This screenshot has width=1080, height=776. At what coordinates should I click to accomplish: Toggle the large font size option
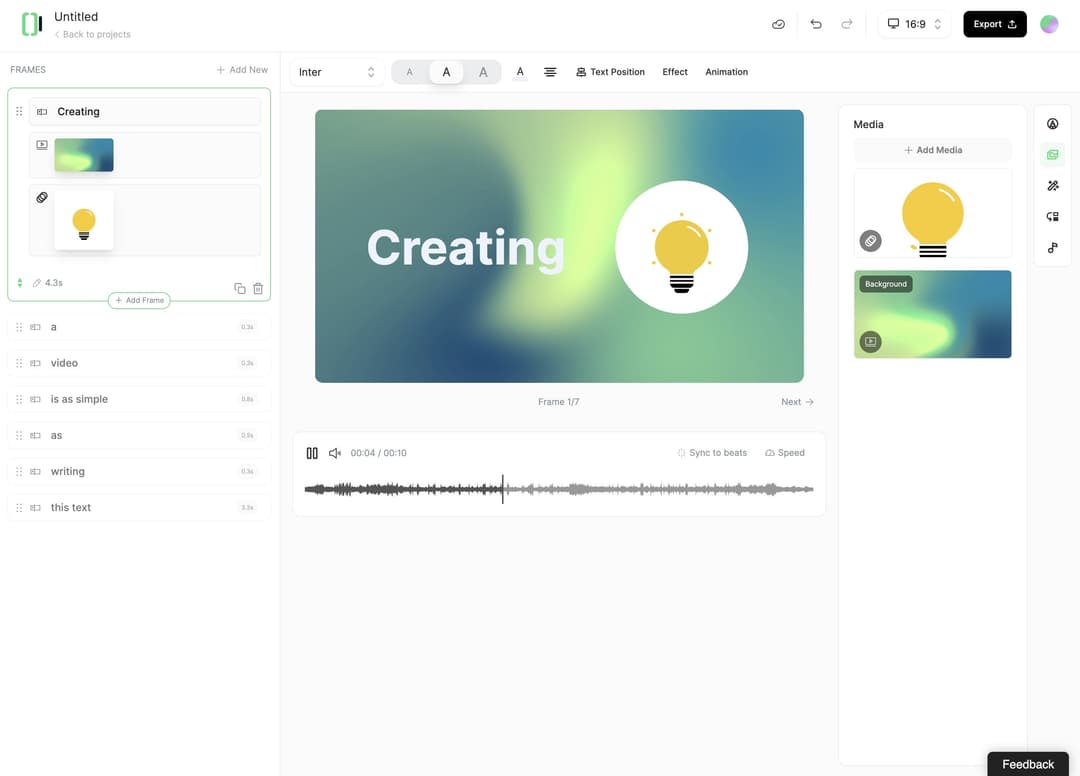click(483, 71)
